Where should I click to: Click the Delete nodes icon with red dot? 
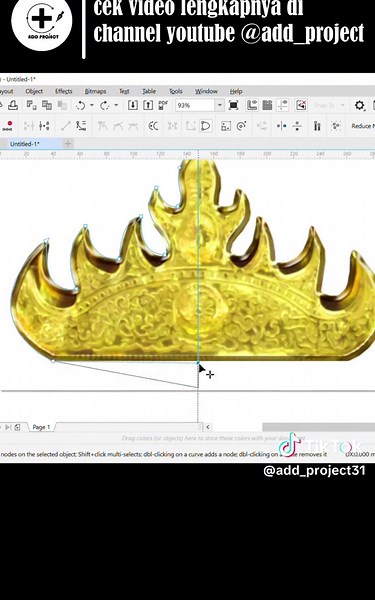(8, 126)
